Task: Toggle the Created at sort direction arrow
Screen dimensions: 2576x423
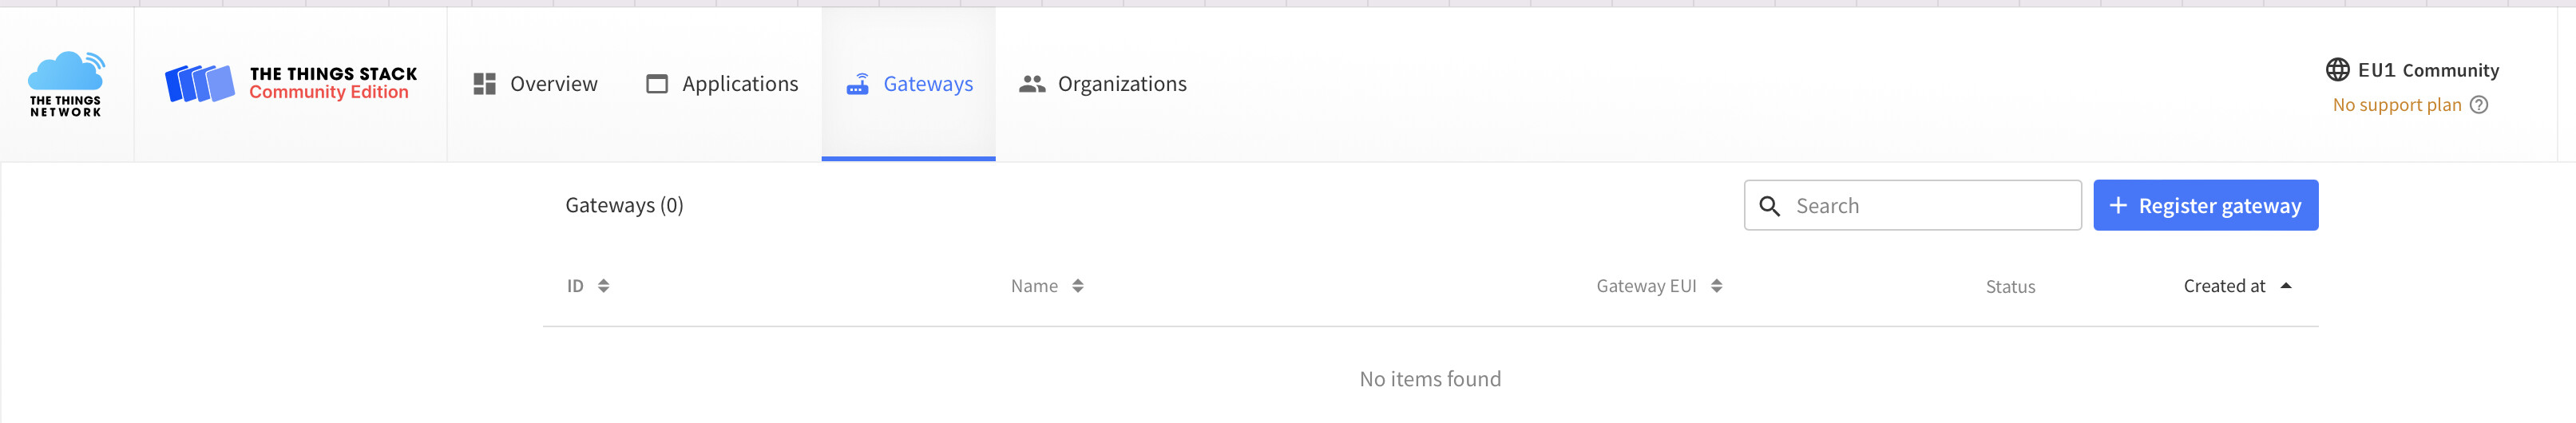Action: (x=2286, y=286)
